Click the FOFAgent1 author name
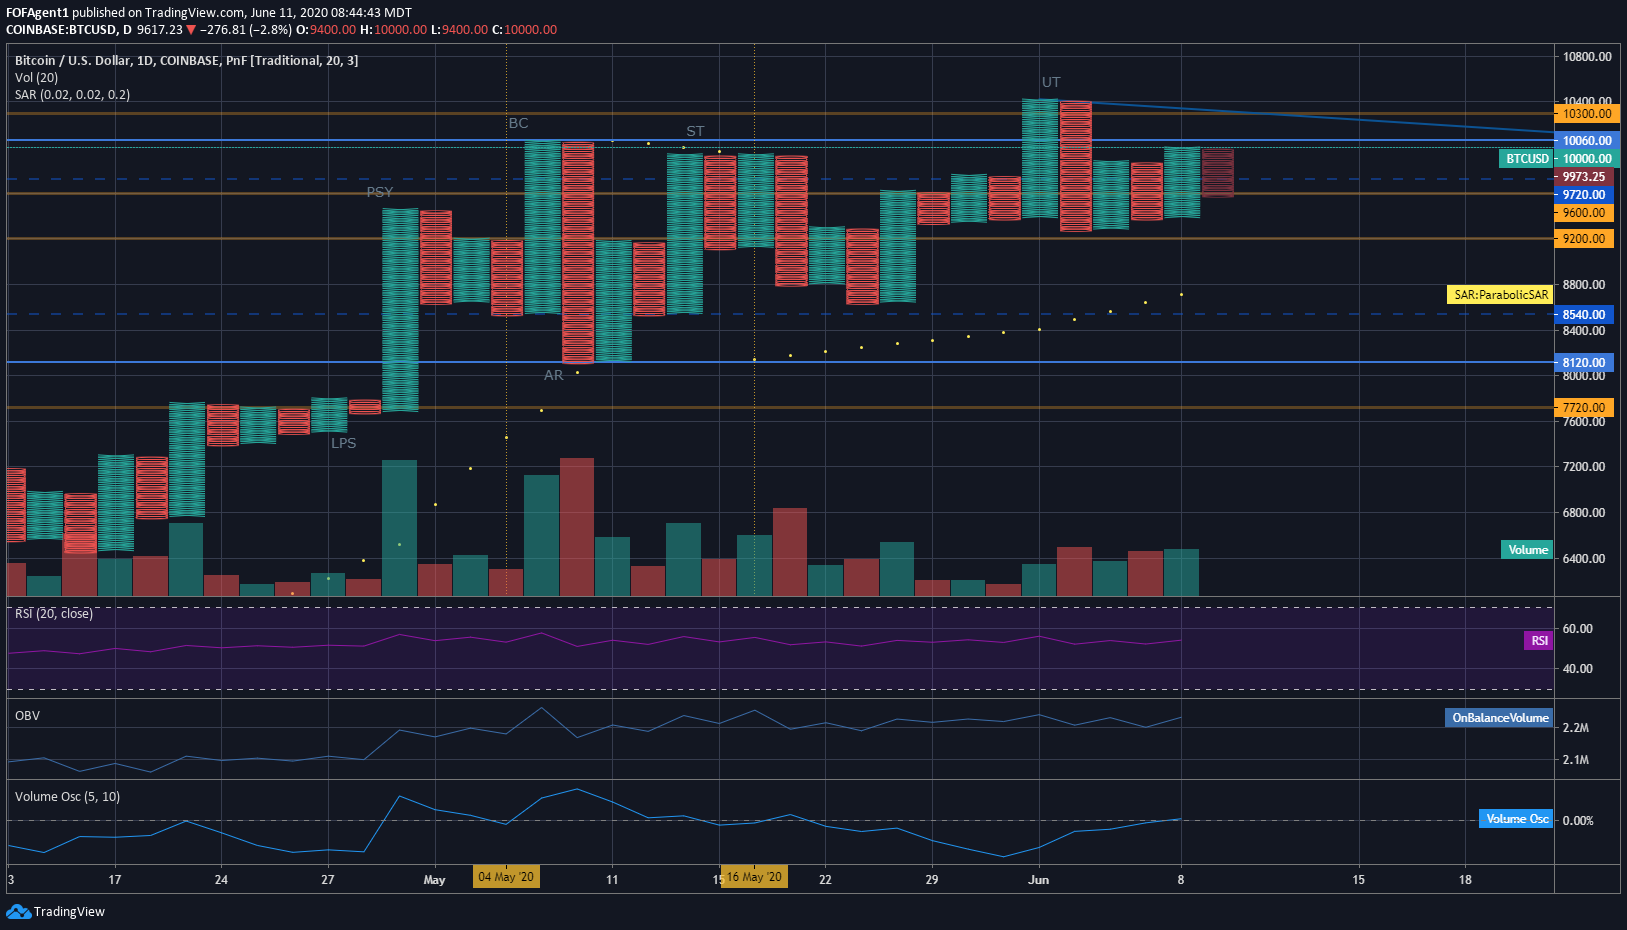The image size is (1627, 930). [37, 13]
